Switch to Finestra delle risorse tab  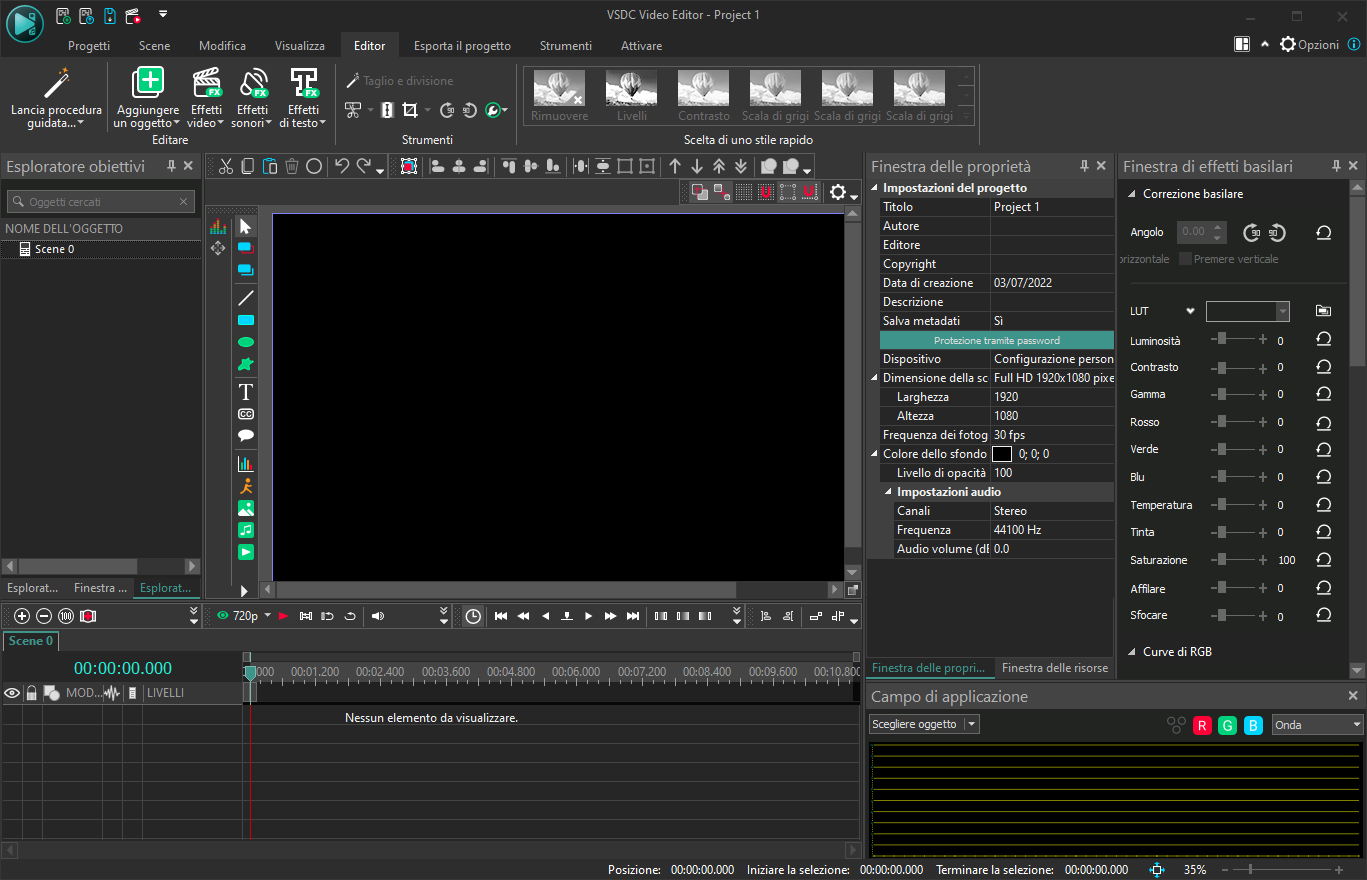[1054, 668]
